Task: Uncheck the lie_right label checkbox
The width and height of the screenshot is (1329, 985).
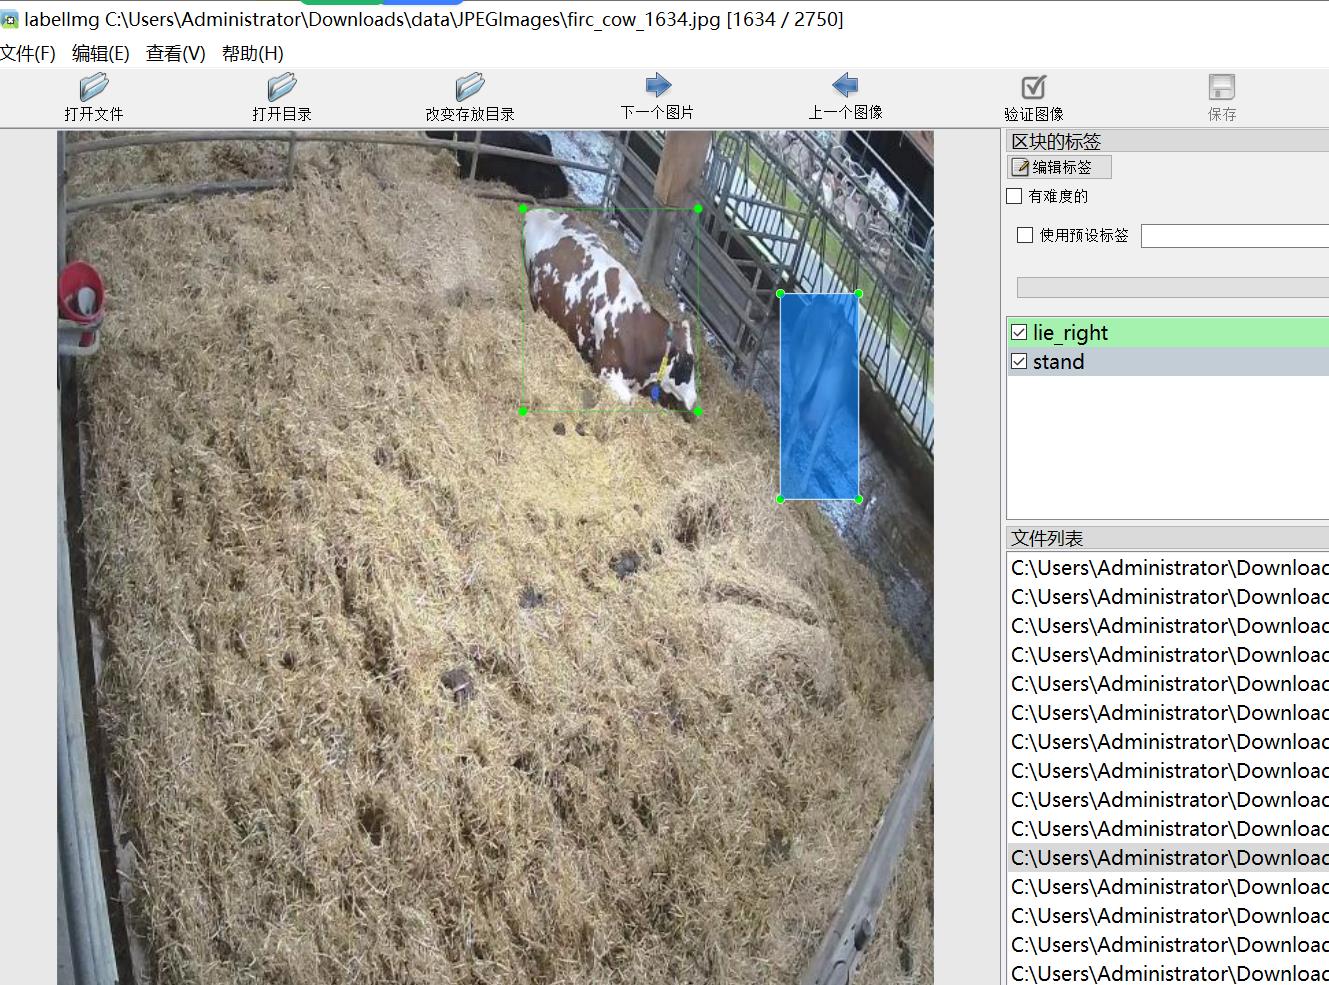Action: click(x=1019, y=332)
